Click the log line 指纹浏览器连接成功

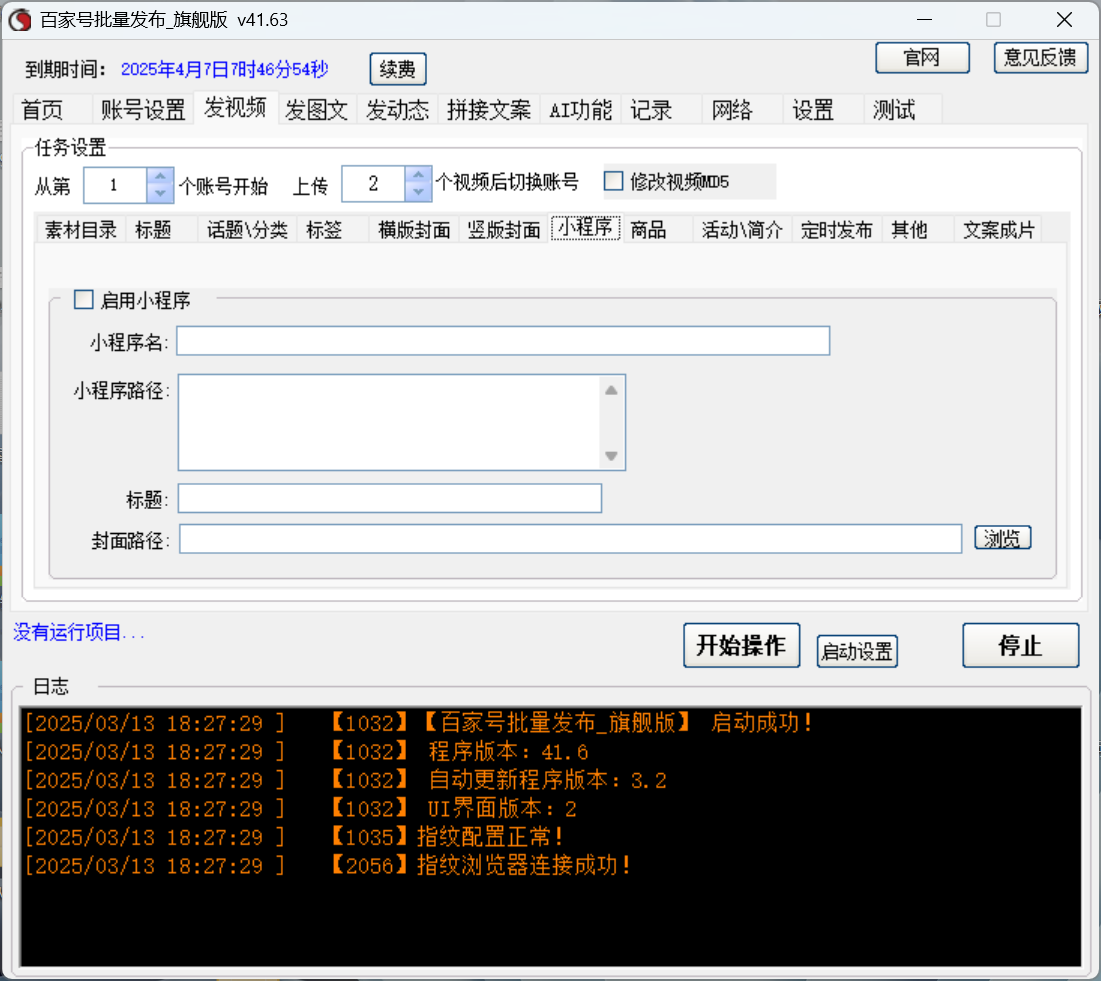[329, 865]
